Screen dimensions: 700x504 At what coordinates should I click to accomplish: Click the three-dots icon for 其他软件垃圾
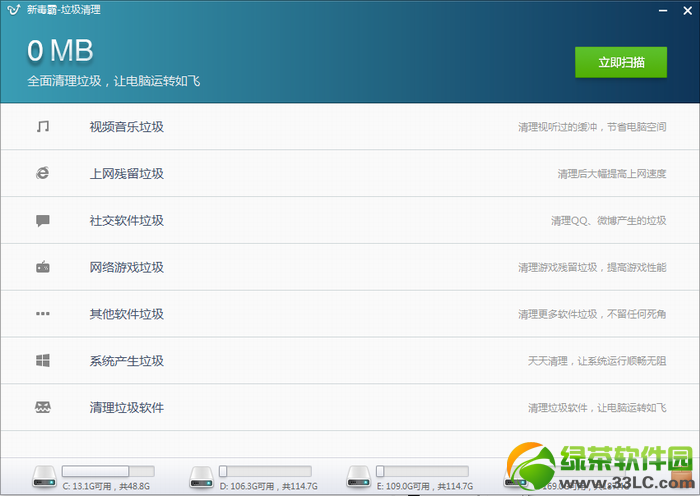(43, 313)
